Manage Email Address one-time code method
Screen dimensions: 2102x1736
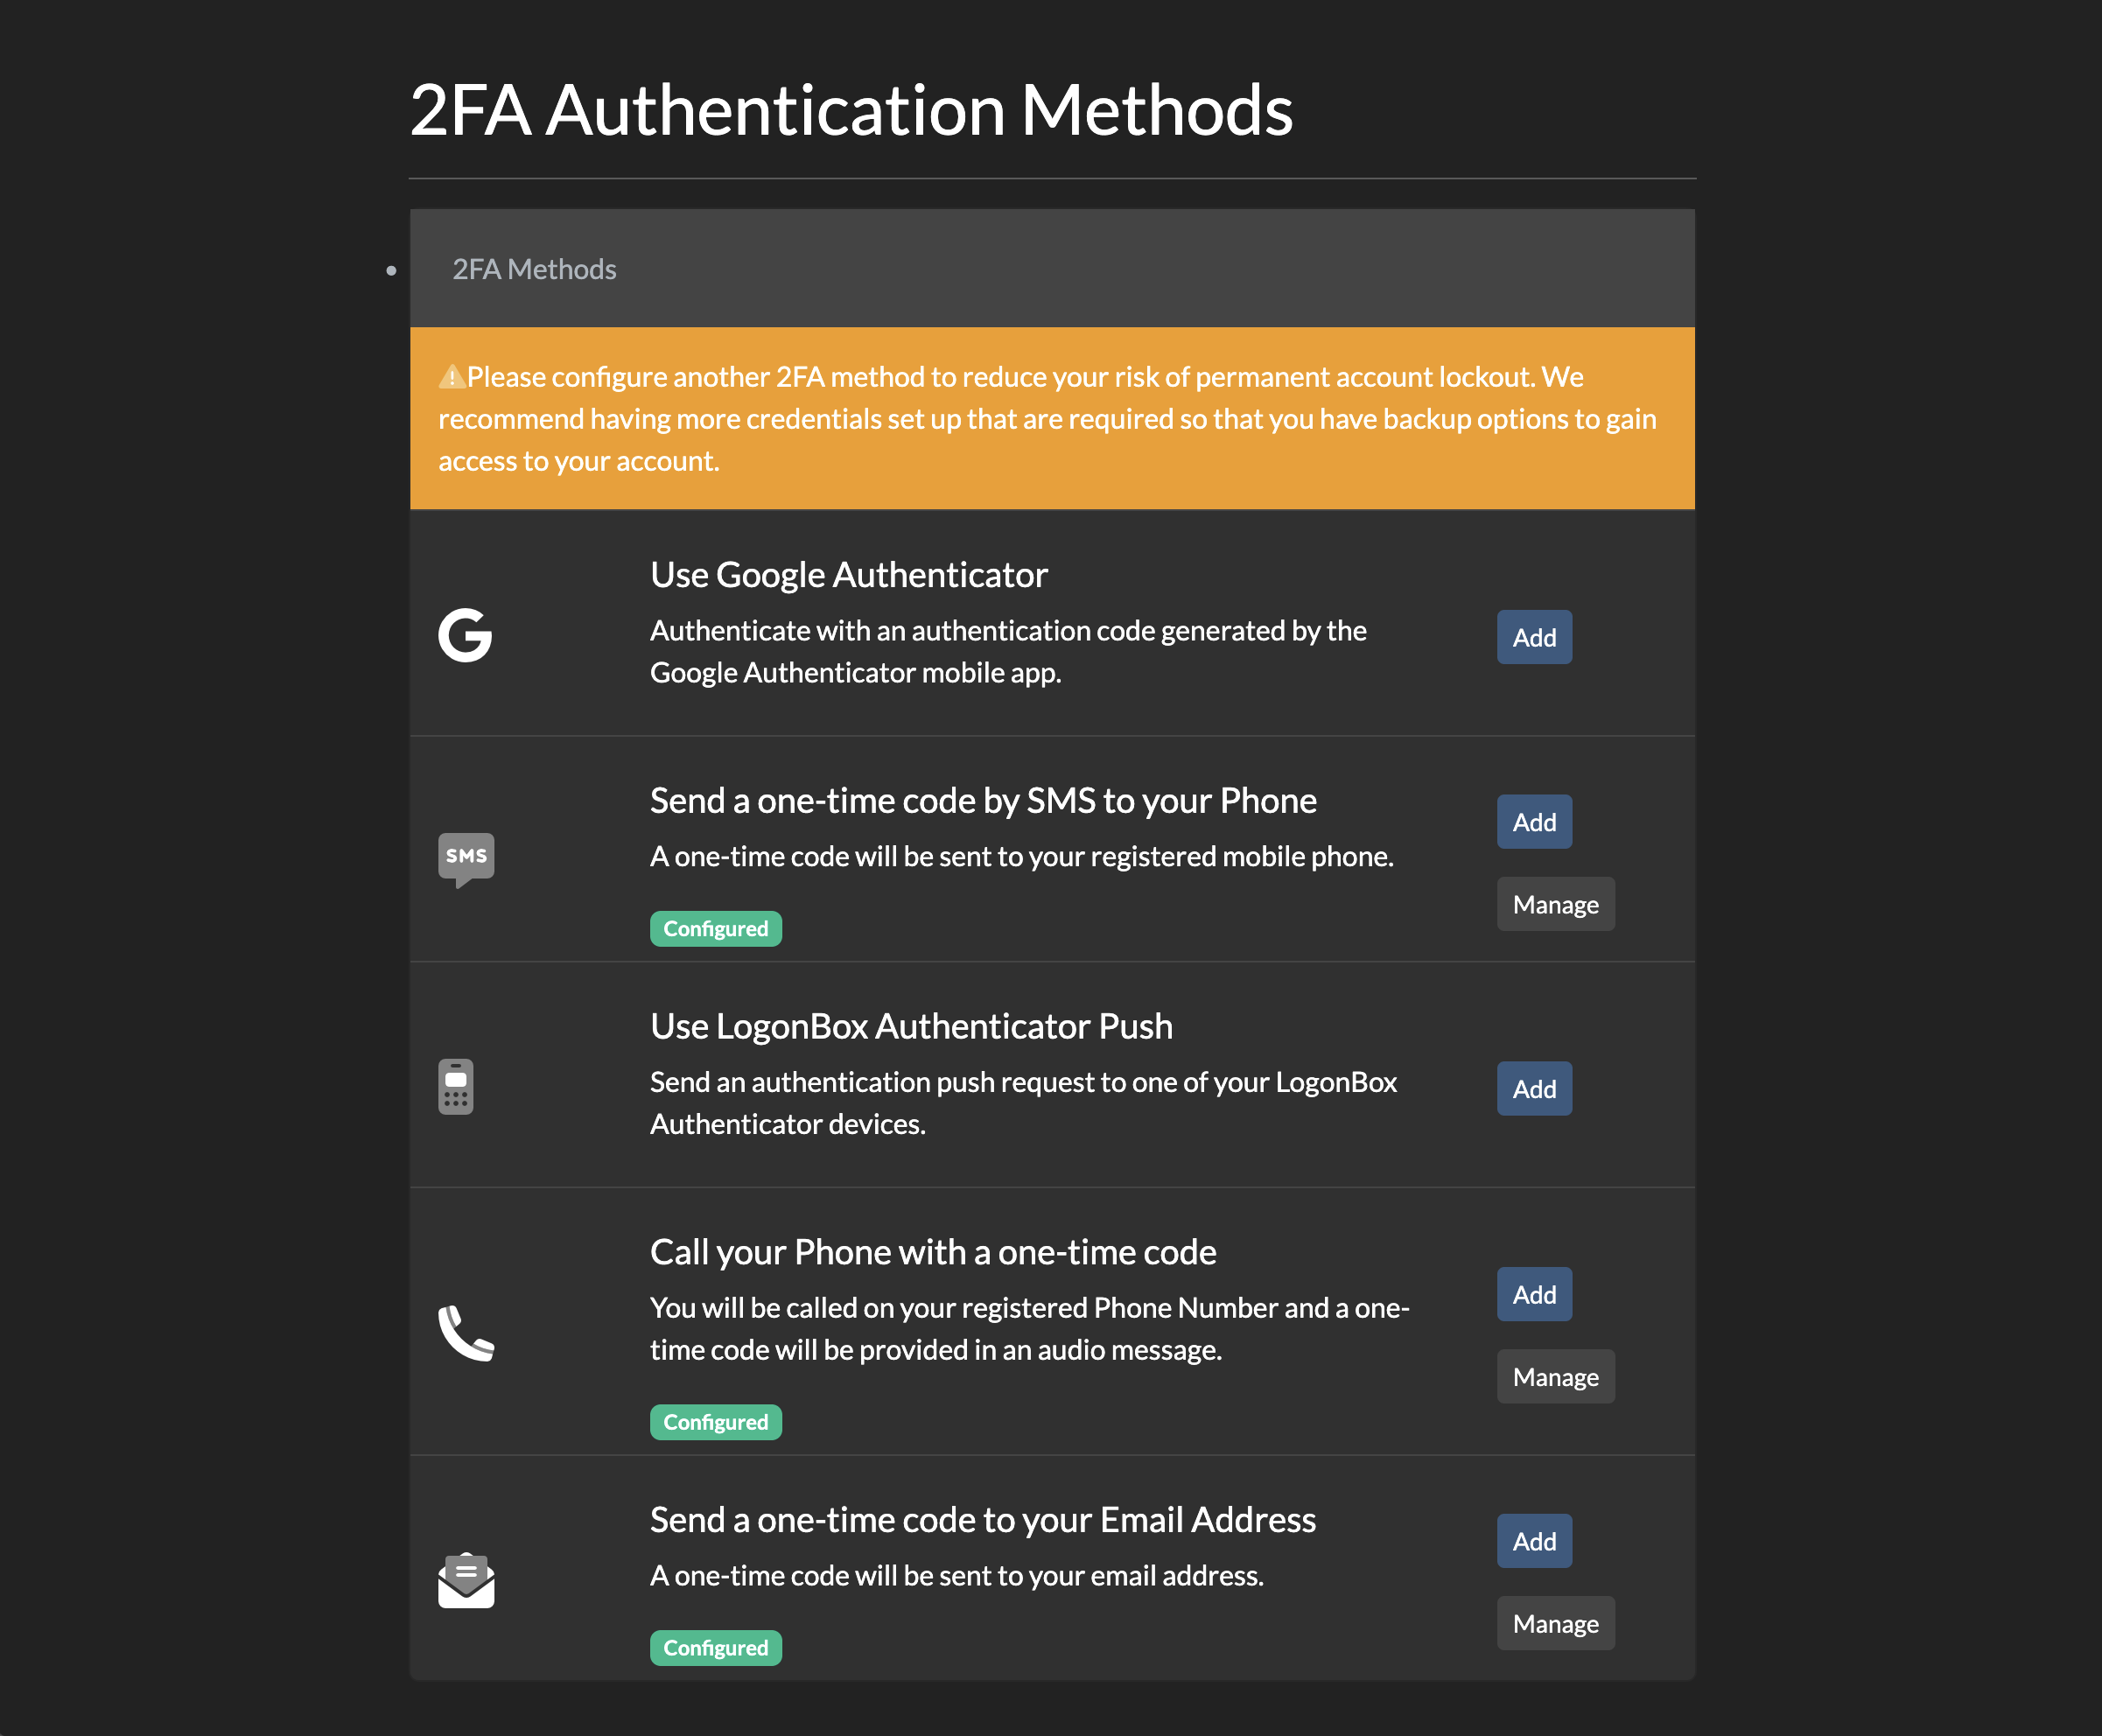(x=1555, y=1623)
